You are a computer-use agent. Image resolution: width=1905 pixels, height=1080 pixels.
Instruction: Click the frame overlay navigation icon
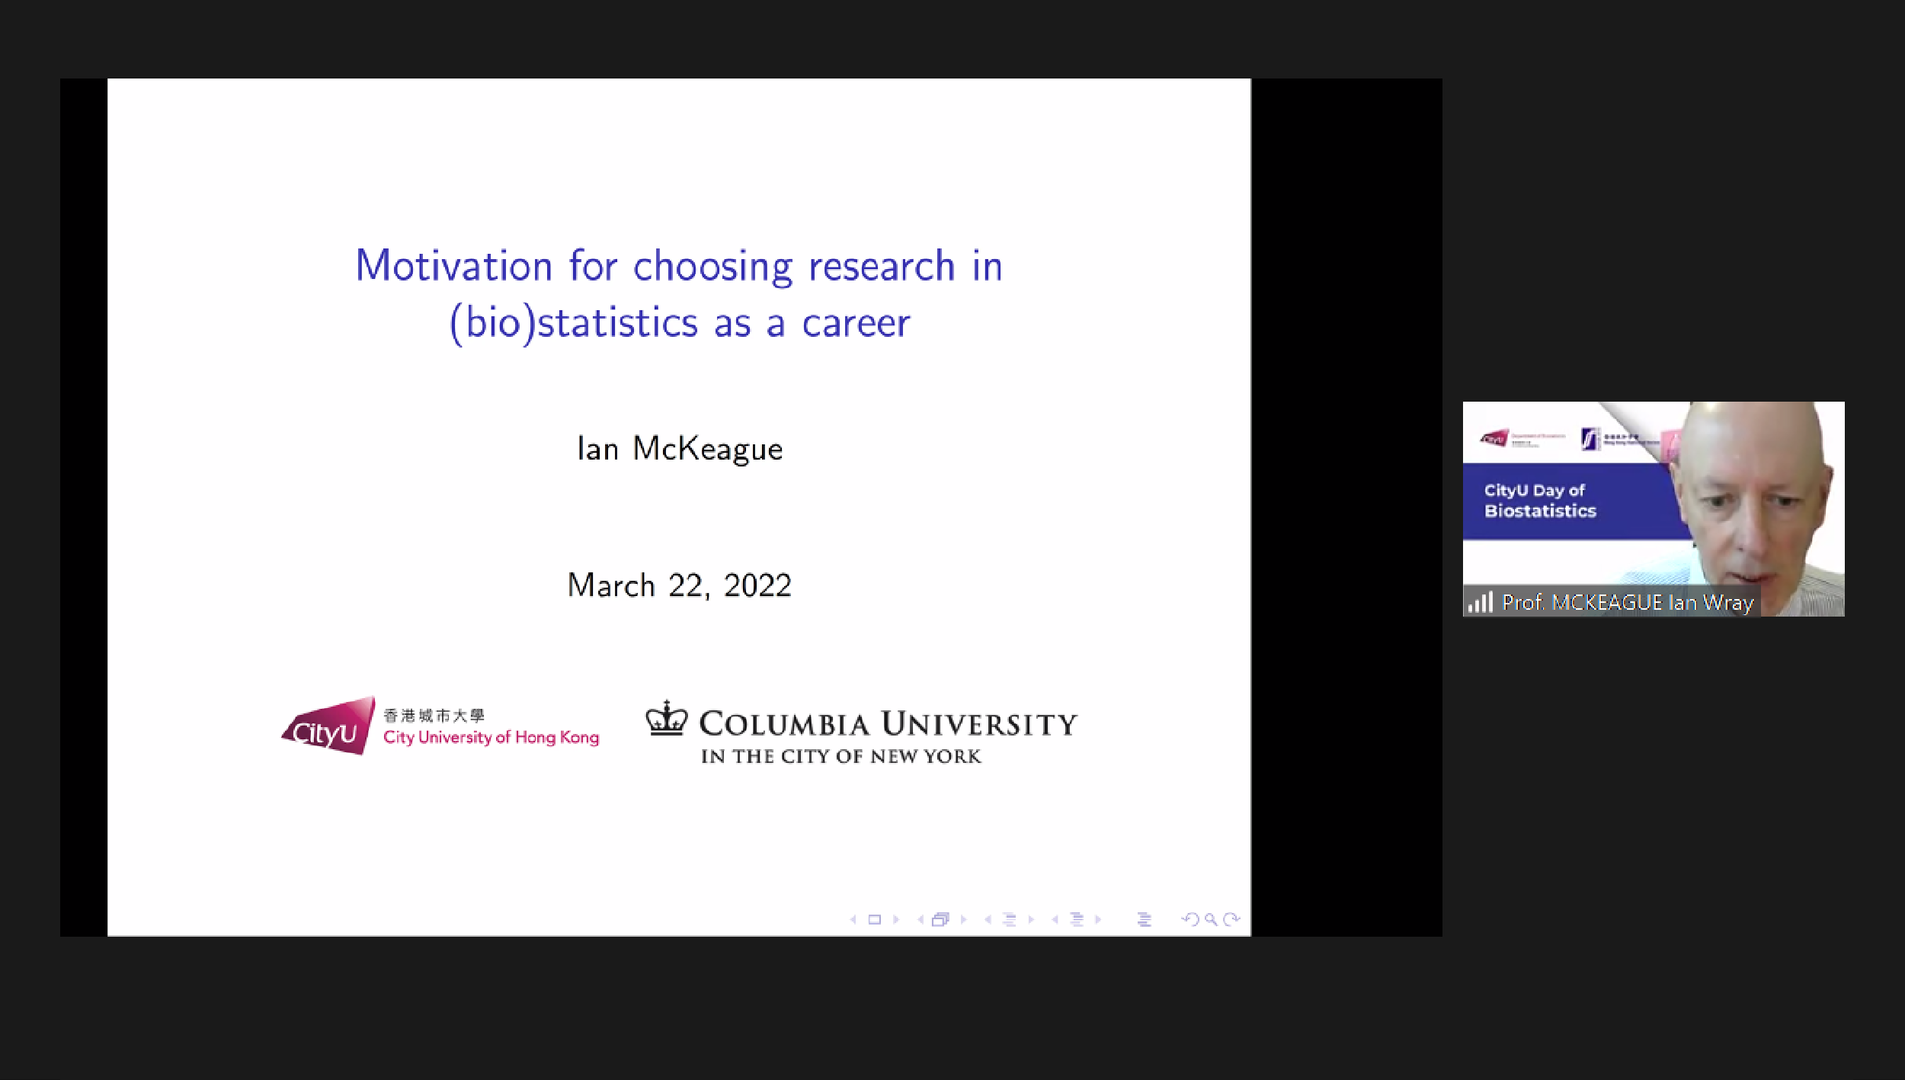point(941,919)
